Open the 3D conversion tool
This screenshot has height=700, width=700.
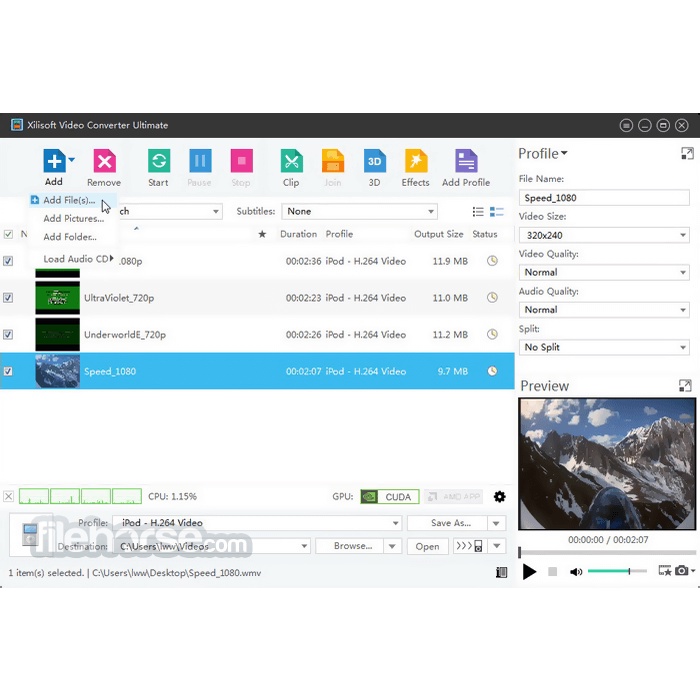click(374, 162)
